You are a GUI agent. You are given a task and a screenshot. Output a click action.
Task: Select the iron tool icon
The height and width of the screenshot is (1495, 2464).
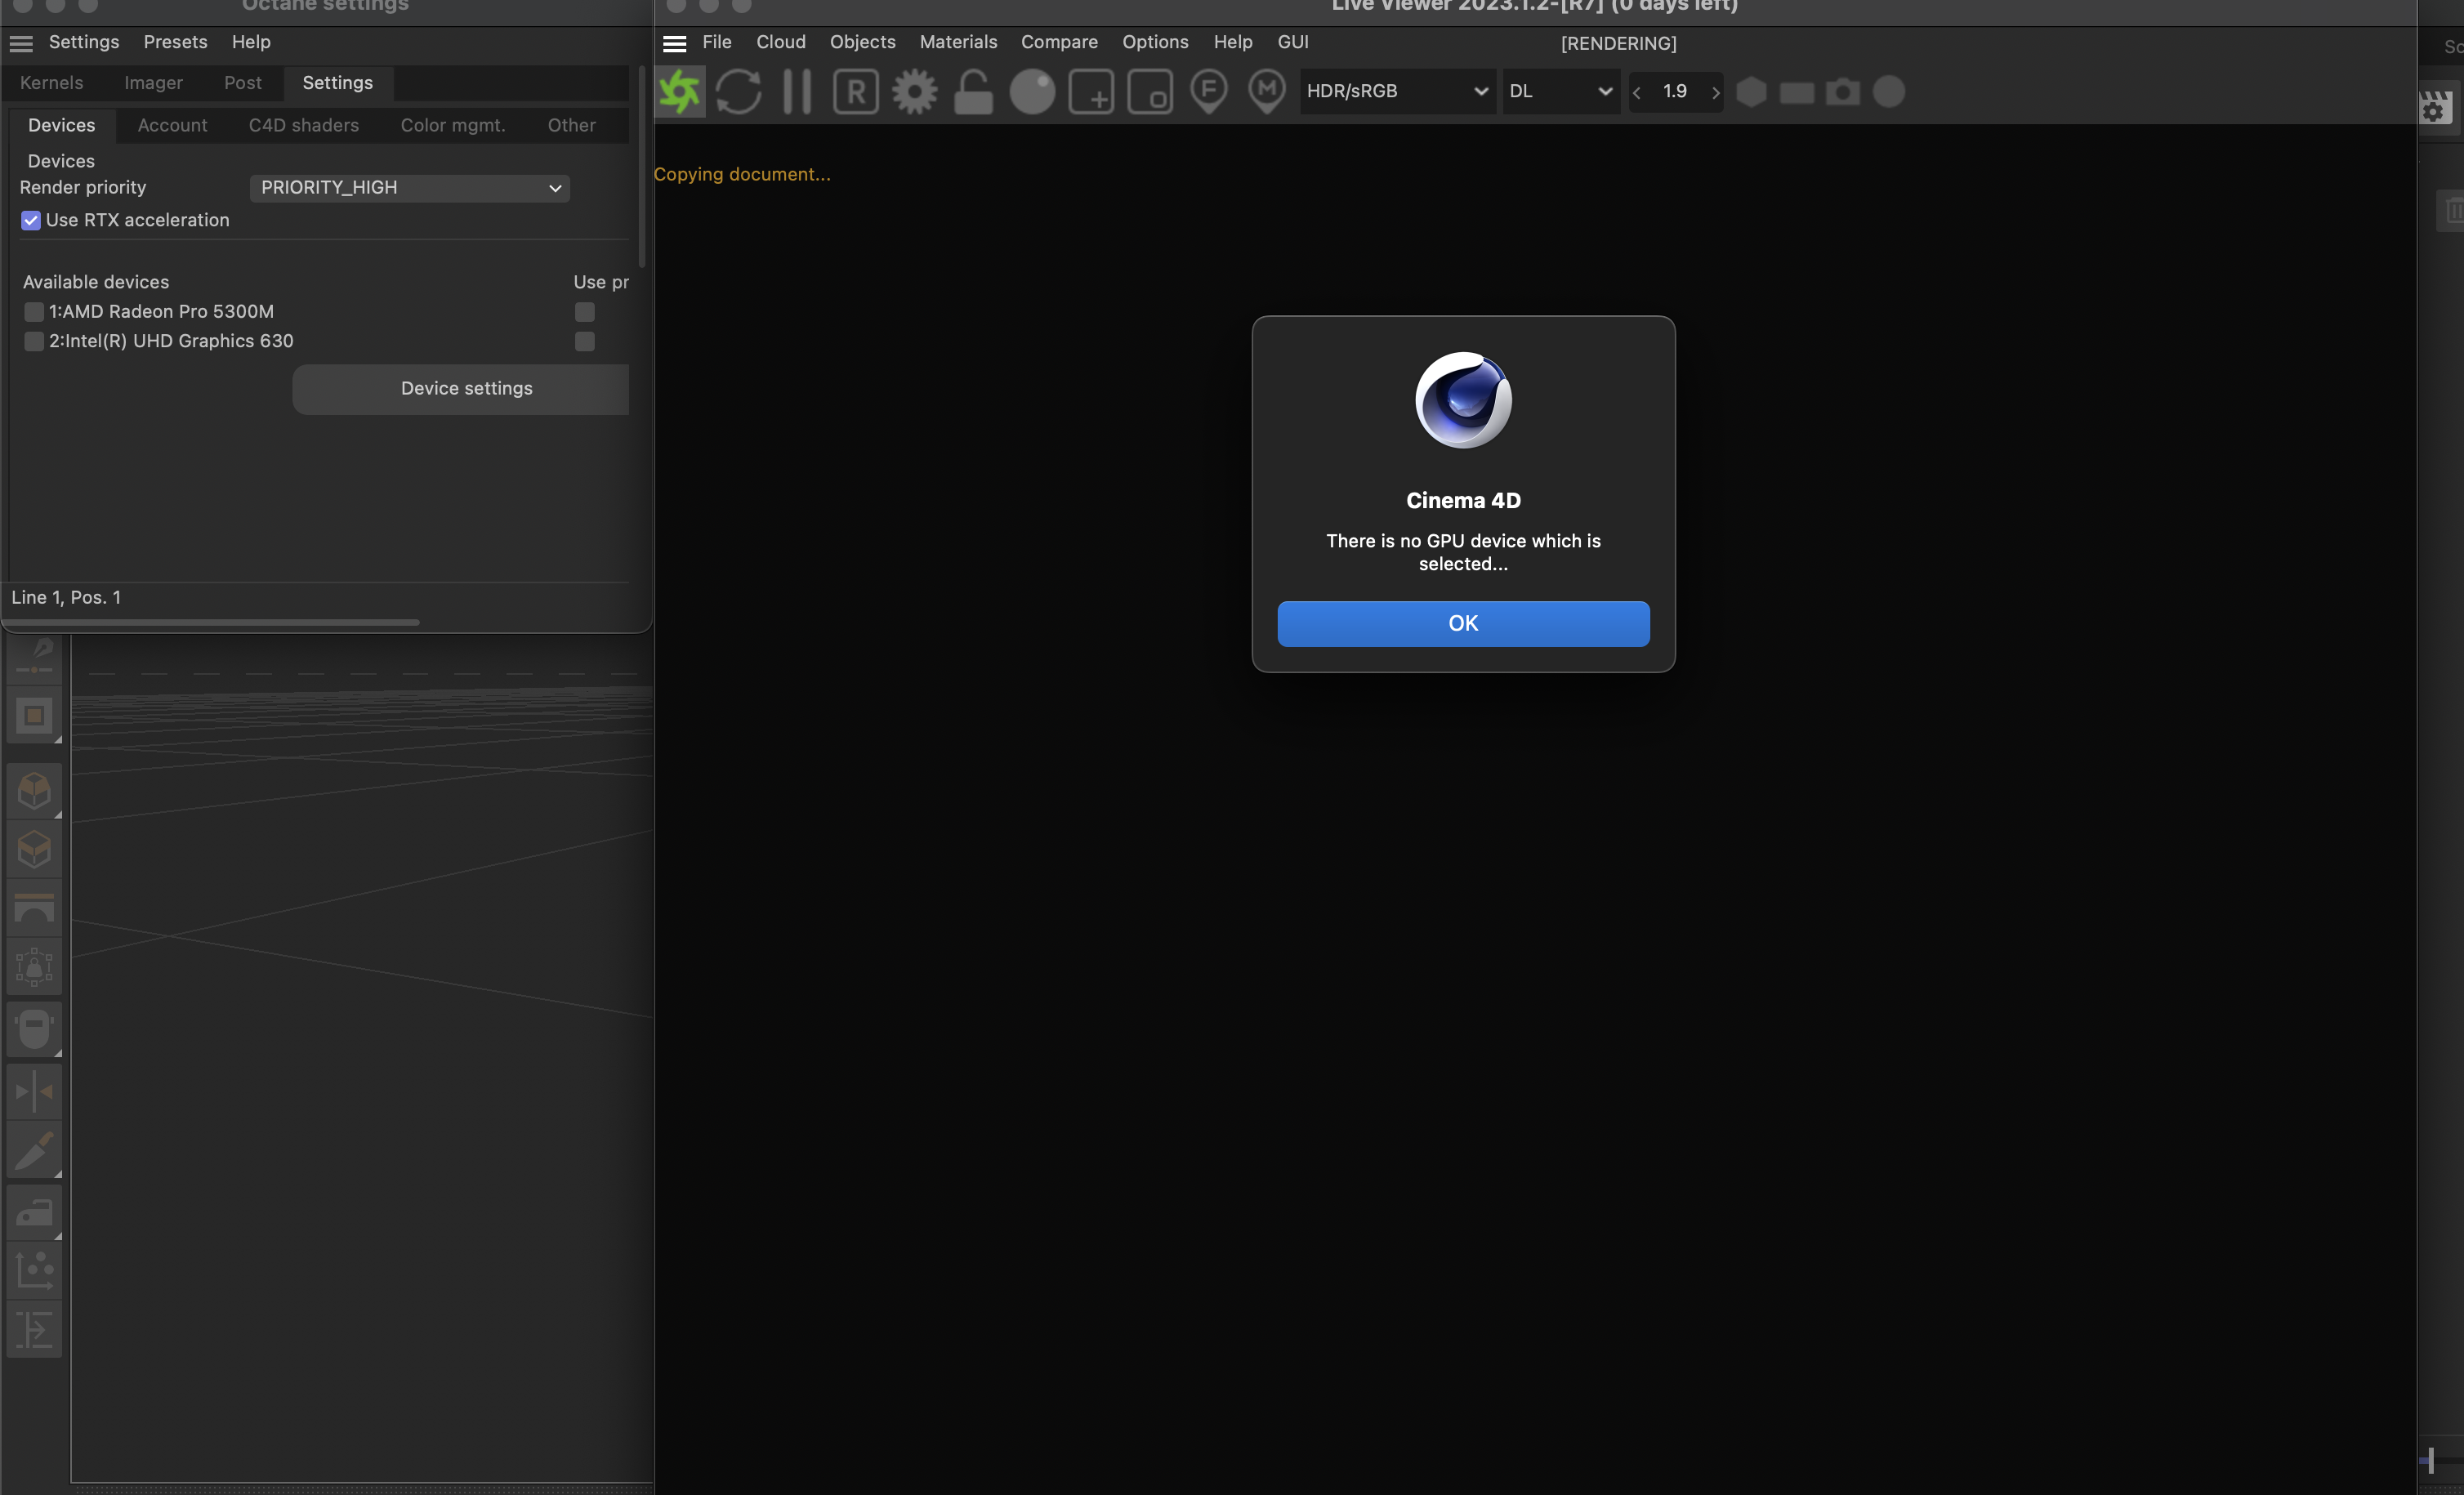coord(34,1212)
